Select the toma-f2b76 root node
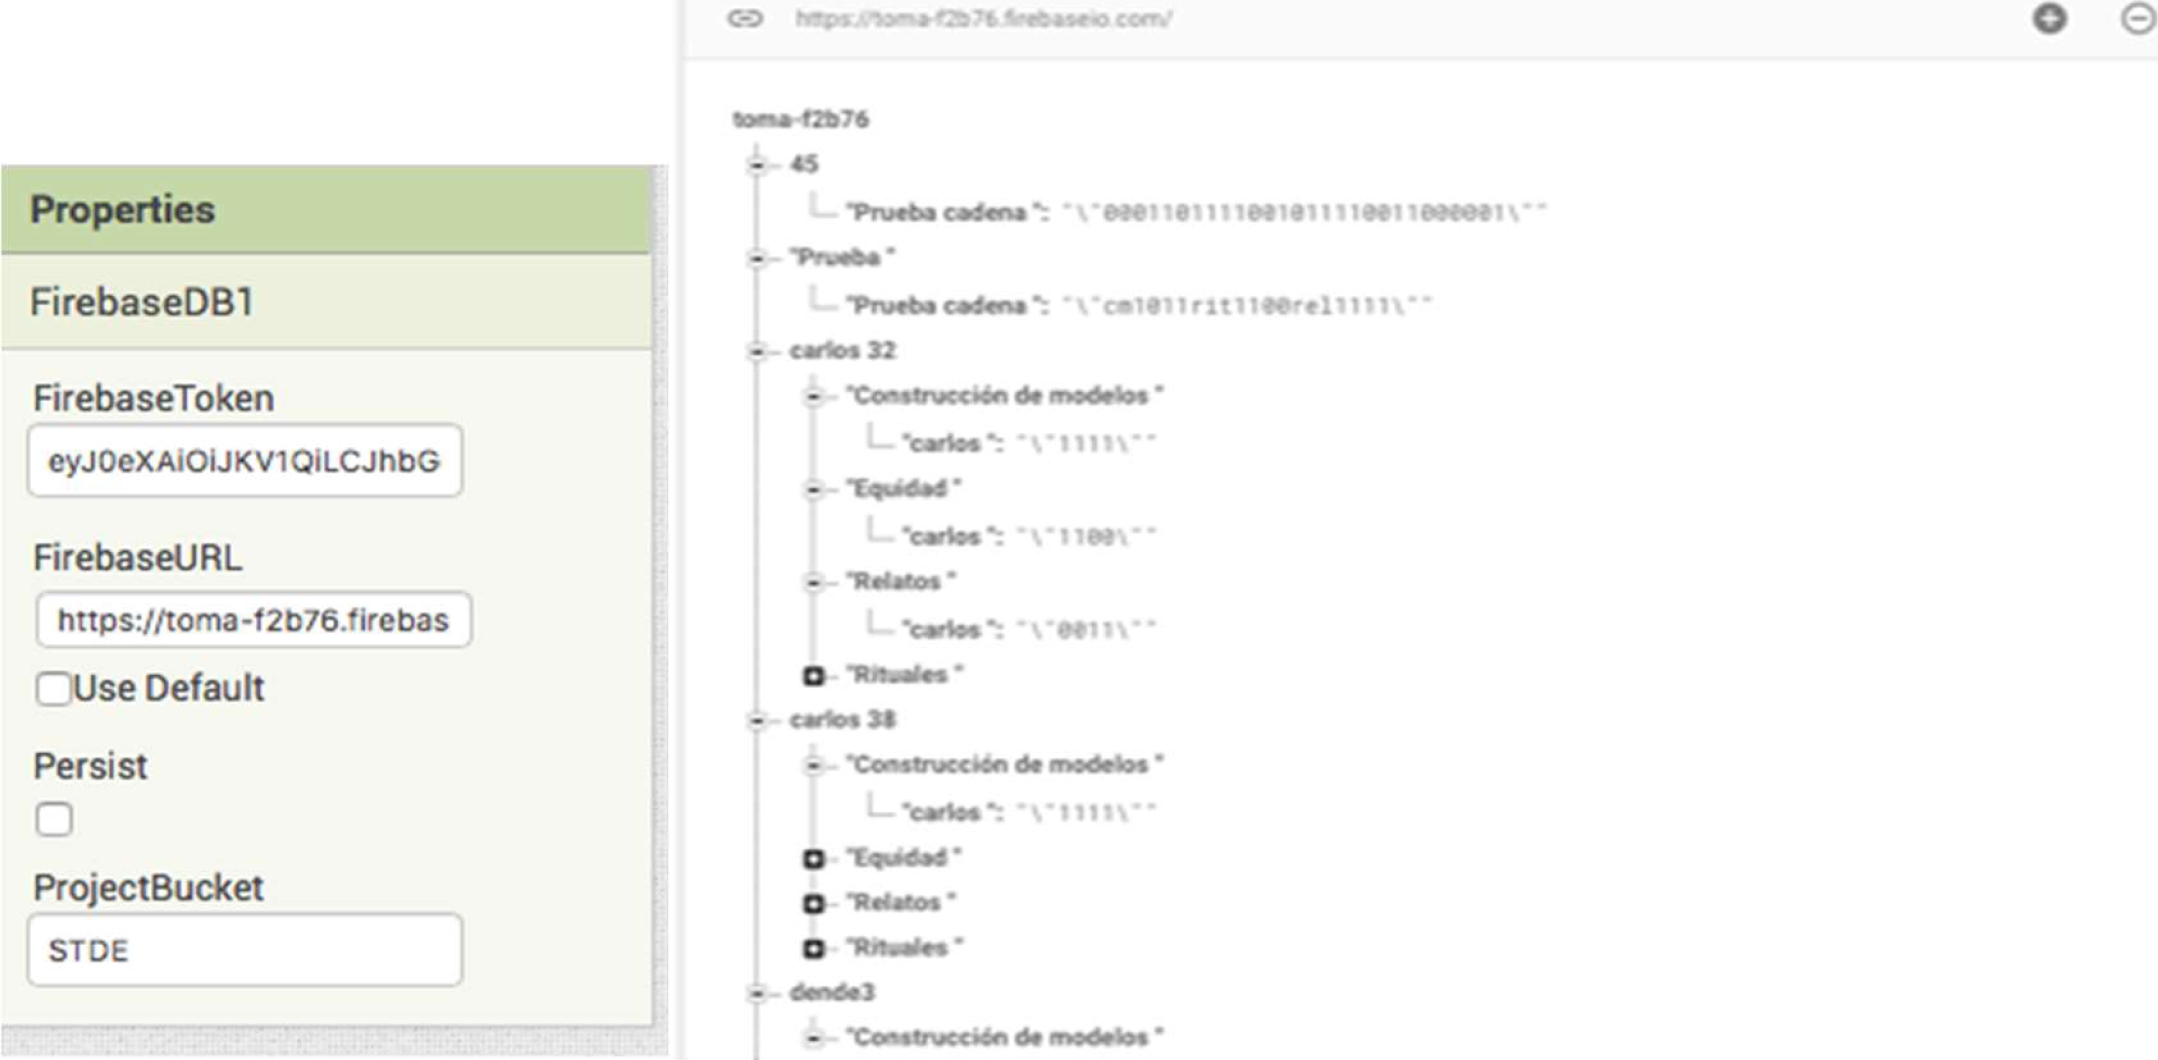This screenshot has height=1060, width=2158. coord(800,119)
